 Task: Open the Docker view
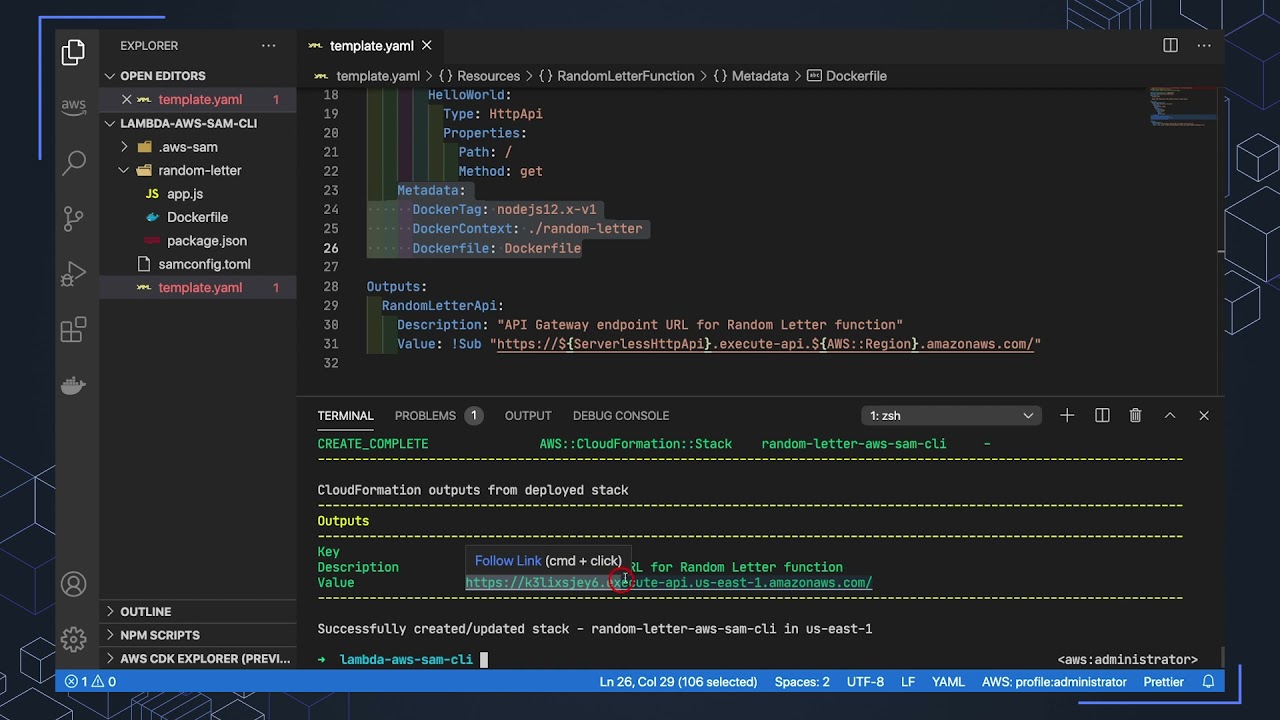[73, 385]
